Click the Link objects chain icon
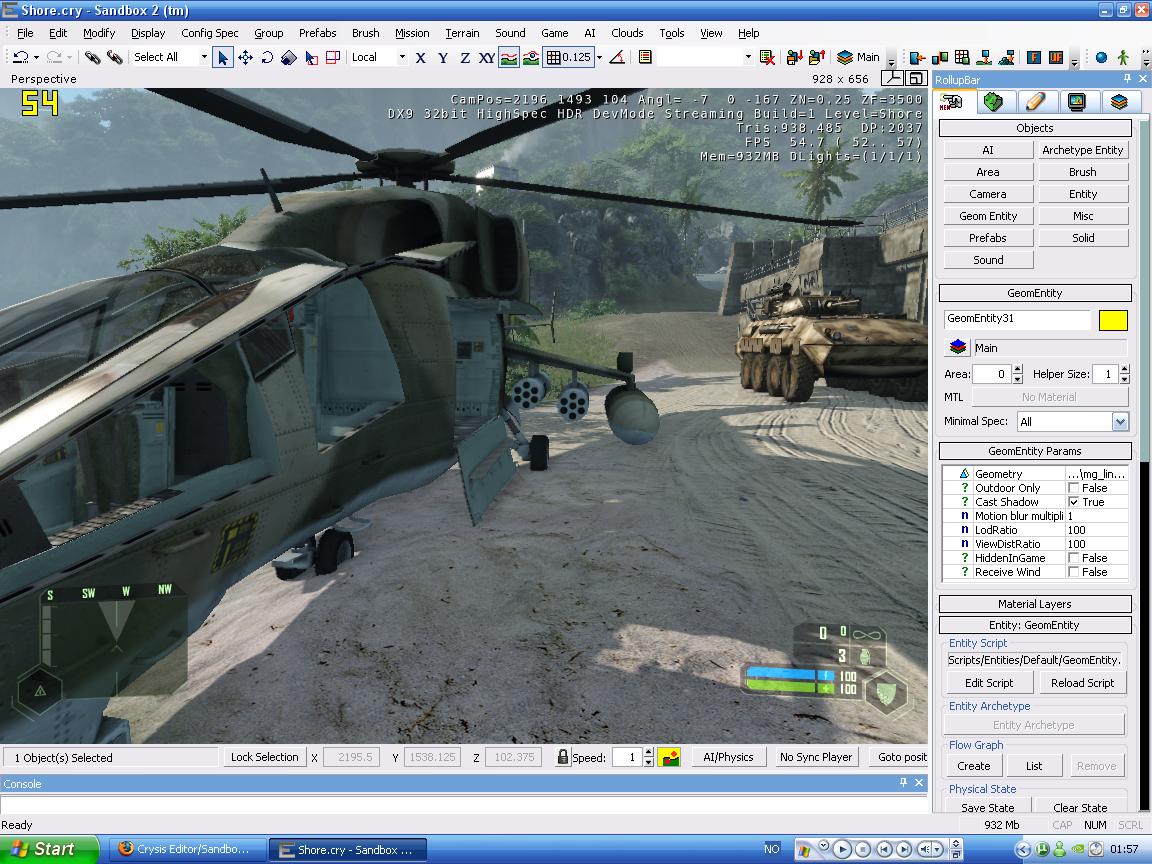Viewport: 1152px width, 864px height. point(93,57)
